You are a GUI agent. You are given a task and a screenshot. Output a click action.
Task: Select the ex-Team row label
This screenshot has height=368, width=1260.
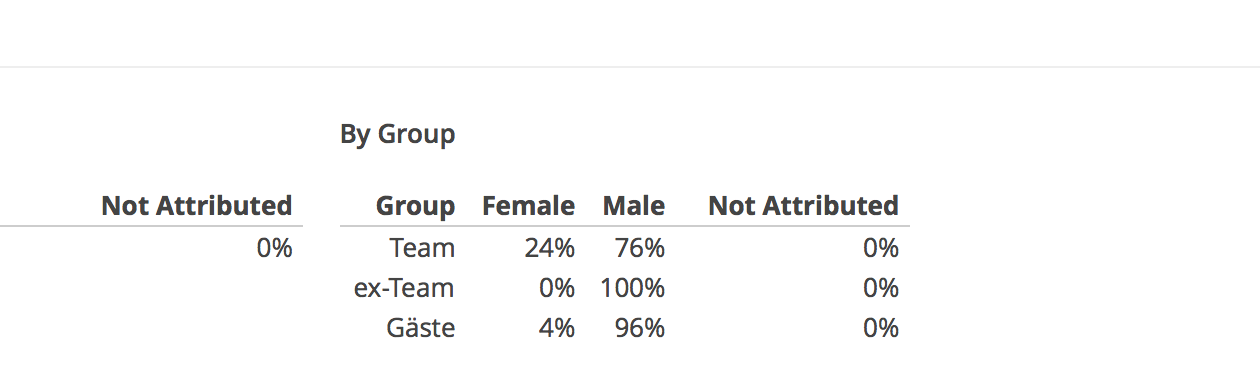point(404,288)
